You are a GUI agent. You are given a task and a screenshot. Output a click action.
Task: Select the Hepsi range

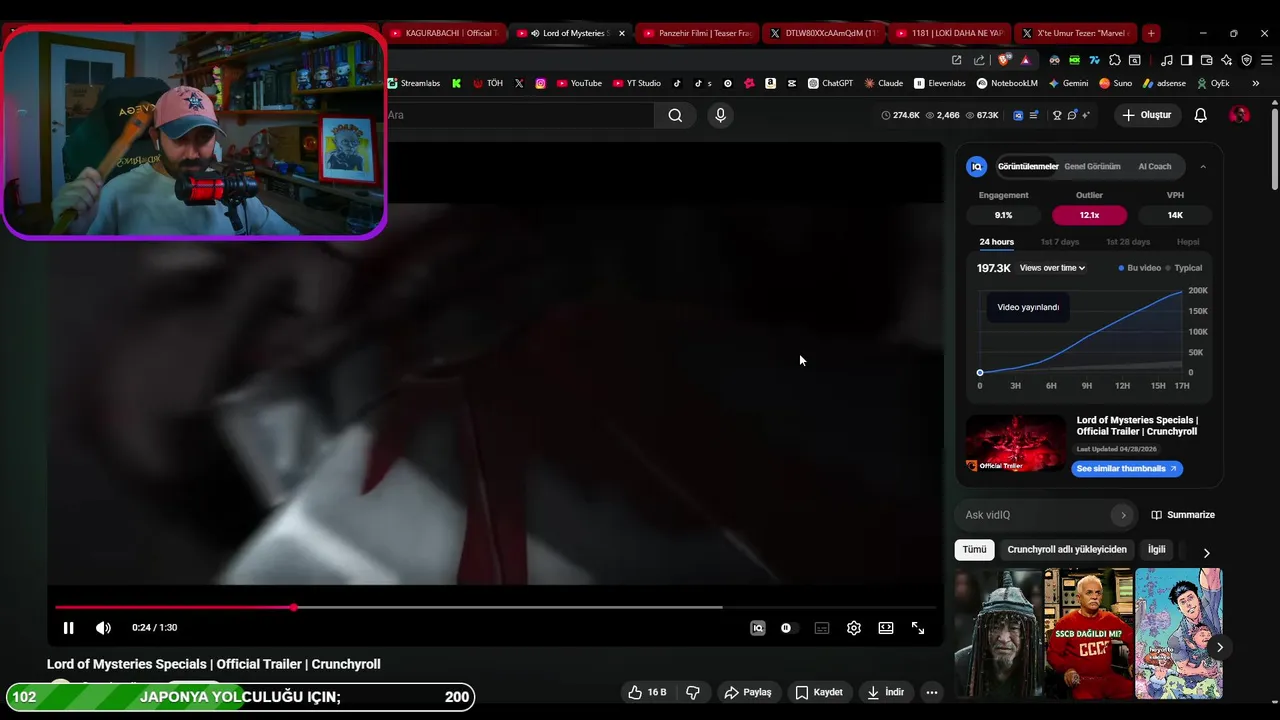click(x=1188, y=242)
